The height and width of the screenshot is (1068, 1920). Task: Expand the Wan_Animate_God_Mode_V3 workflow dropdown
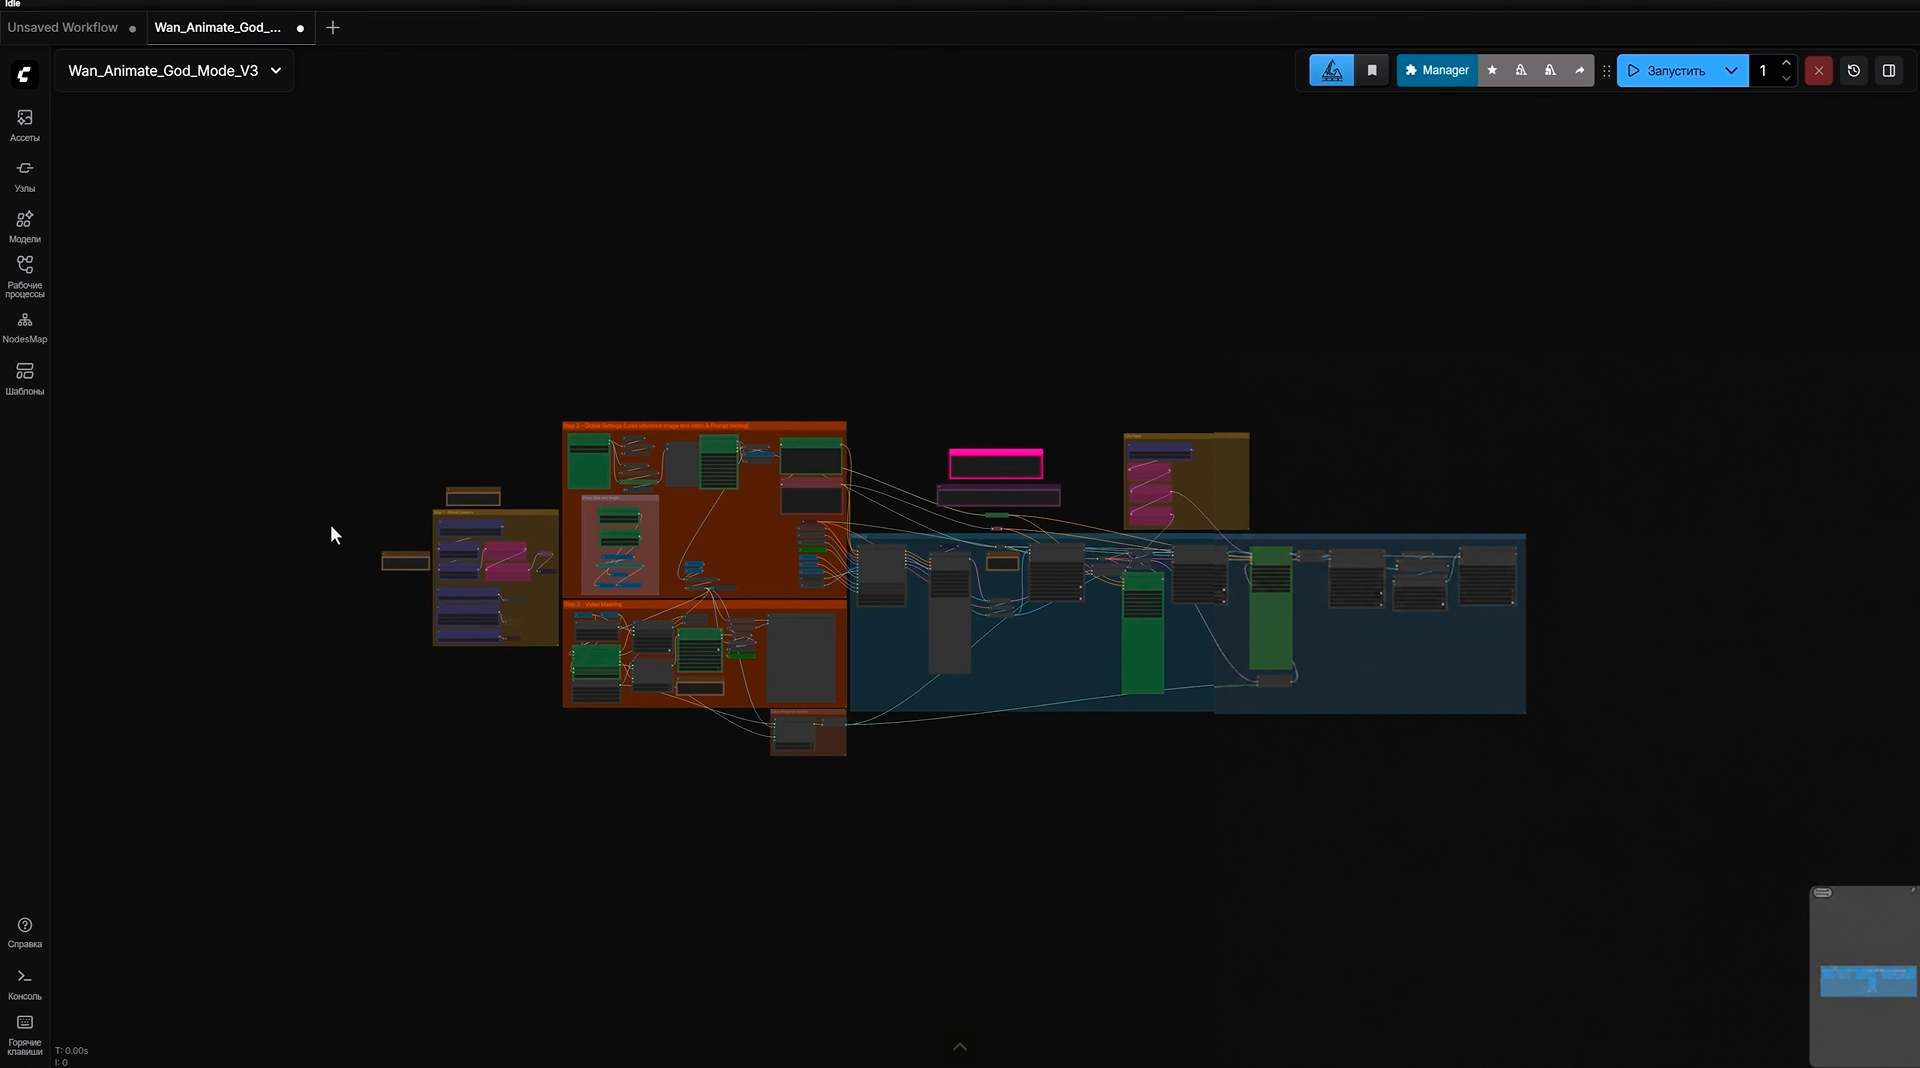point(174,71)
